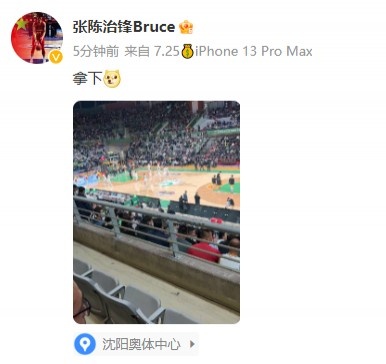Viewport: 386px width, 364px height.
Task: Open 张陈治锋Bruce's profile avatar
Action: [37, 38]
